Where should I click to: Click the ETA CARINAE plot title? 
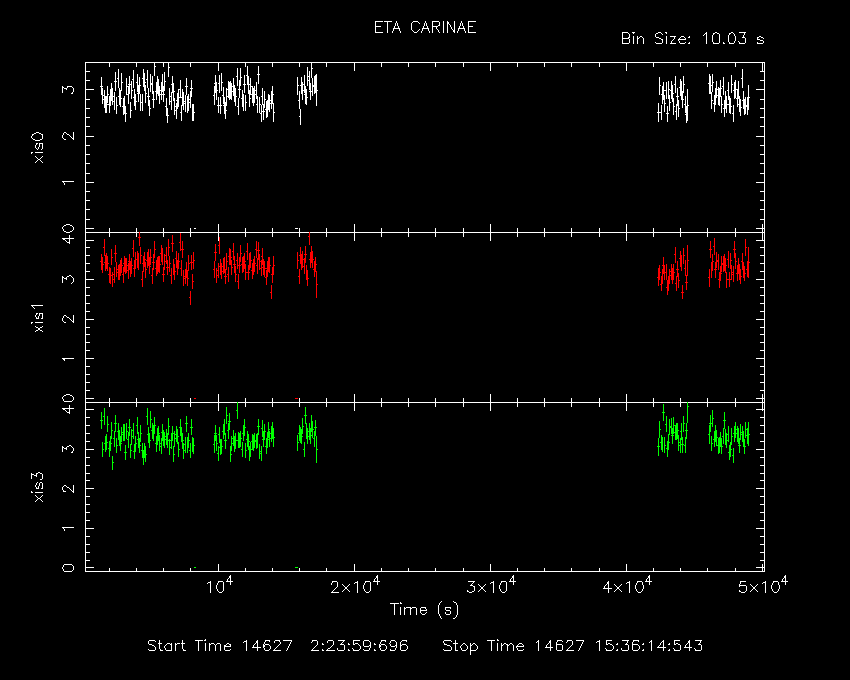point(425,28)
